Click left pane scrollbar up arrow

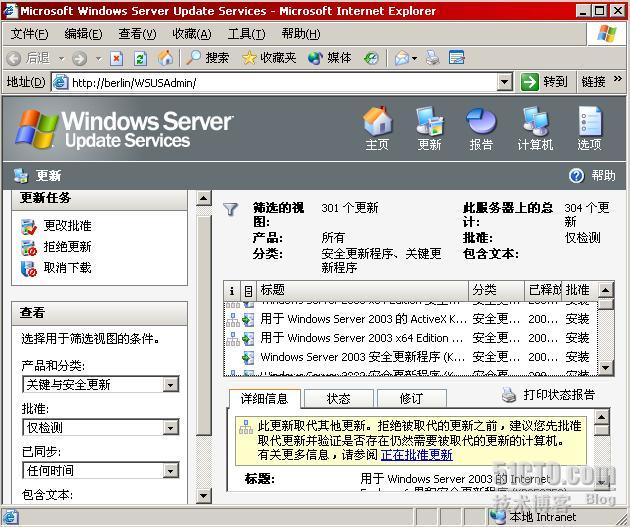pyautogui.click(x=204, y=198)
